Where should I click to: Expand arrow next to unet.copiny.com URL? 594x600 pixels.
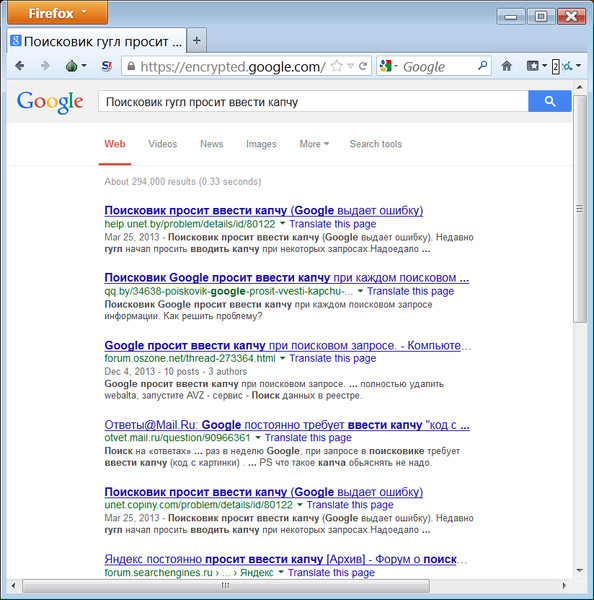point(300,504)
